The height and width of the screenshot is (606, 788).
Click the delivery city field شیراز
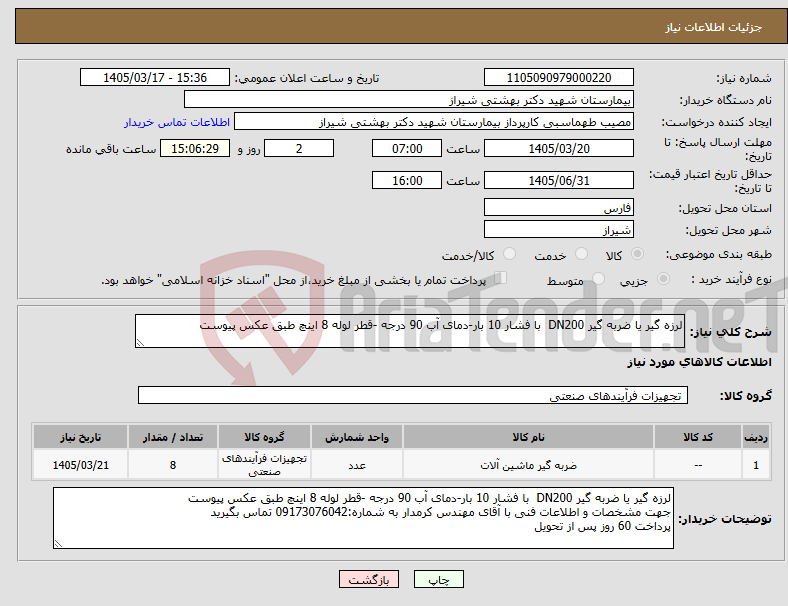558,230
